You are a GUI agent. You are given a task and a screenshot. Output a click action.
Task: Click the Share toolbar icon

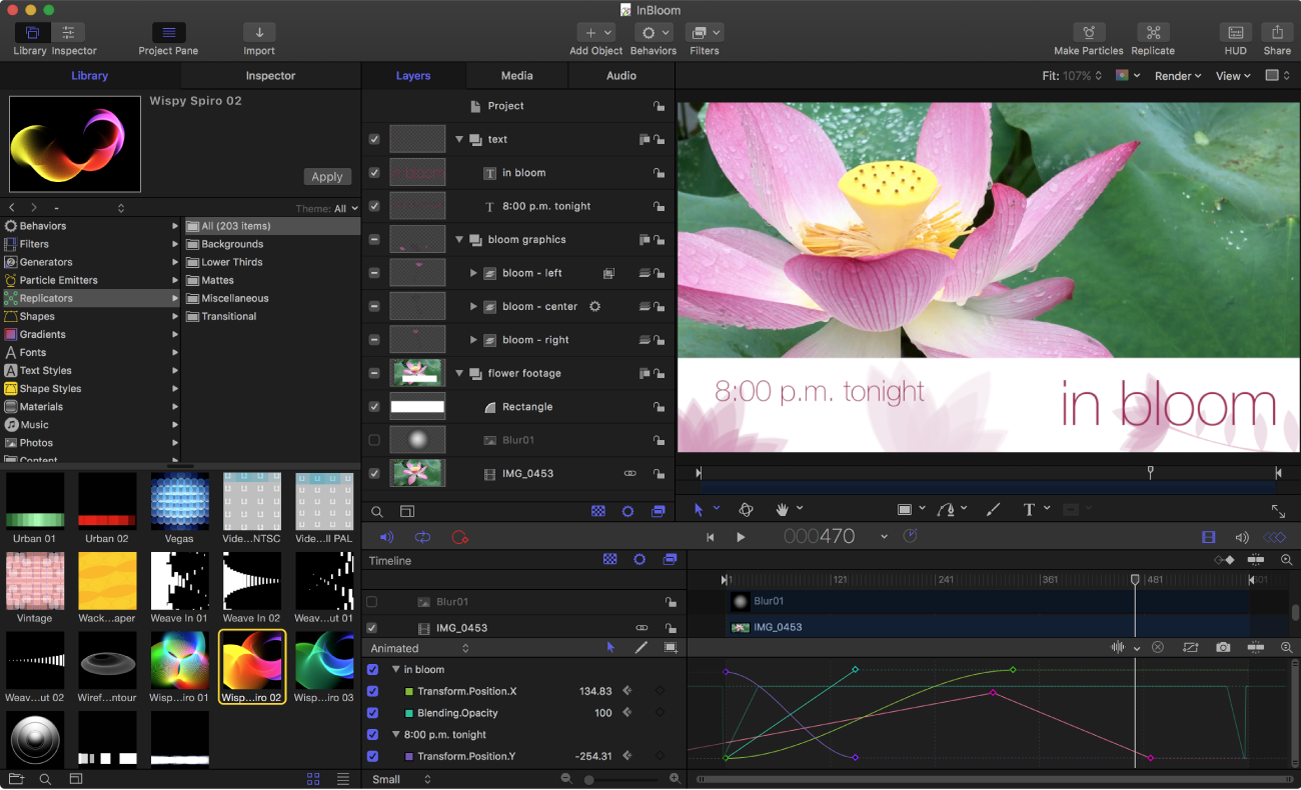click(1276, 33)
